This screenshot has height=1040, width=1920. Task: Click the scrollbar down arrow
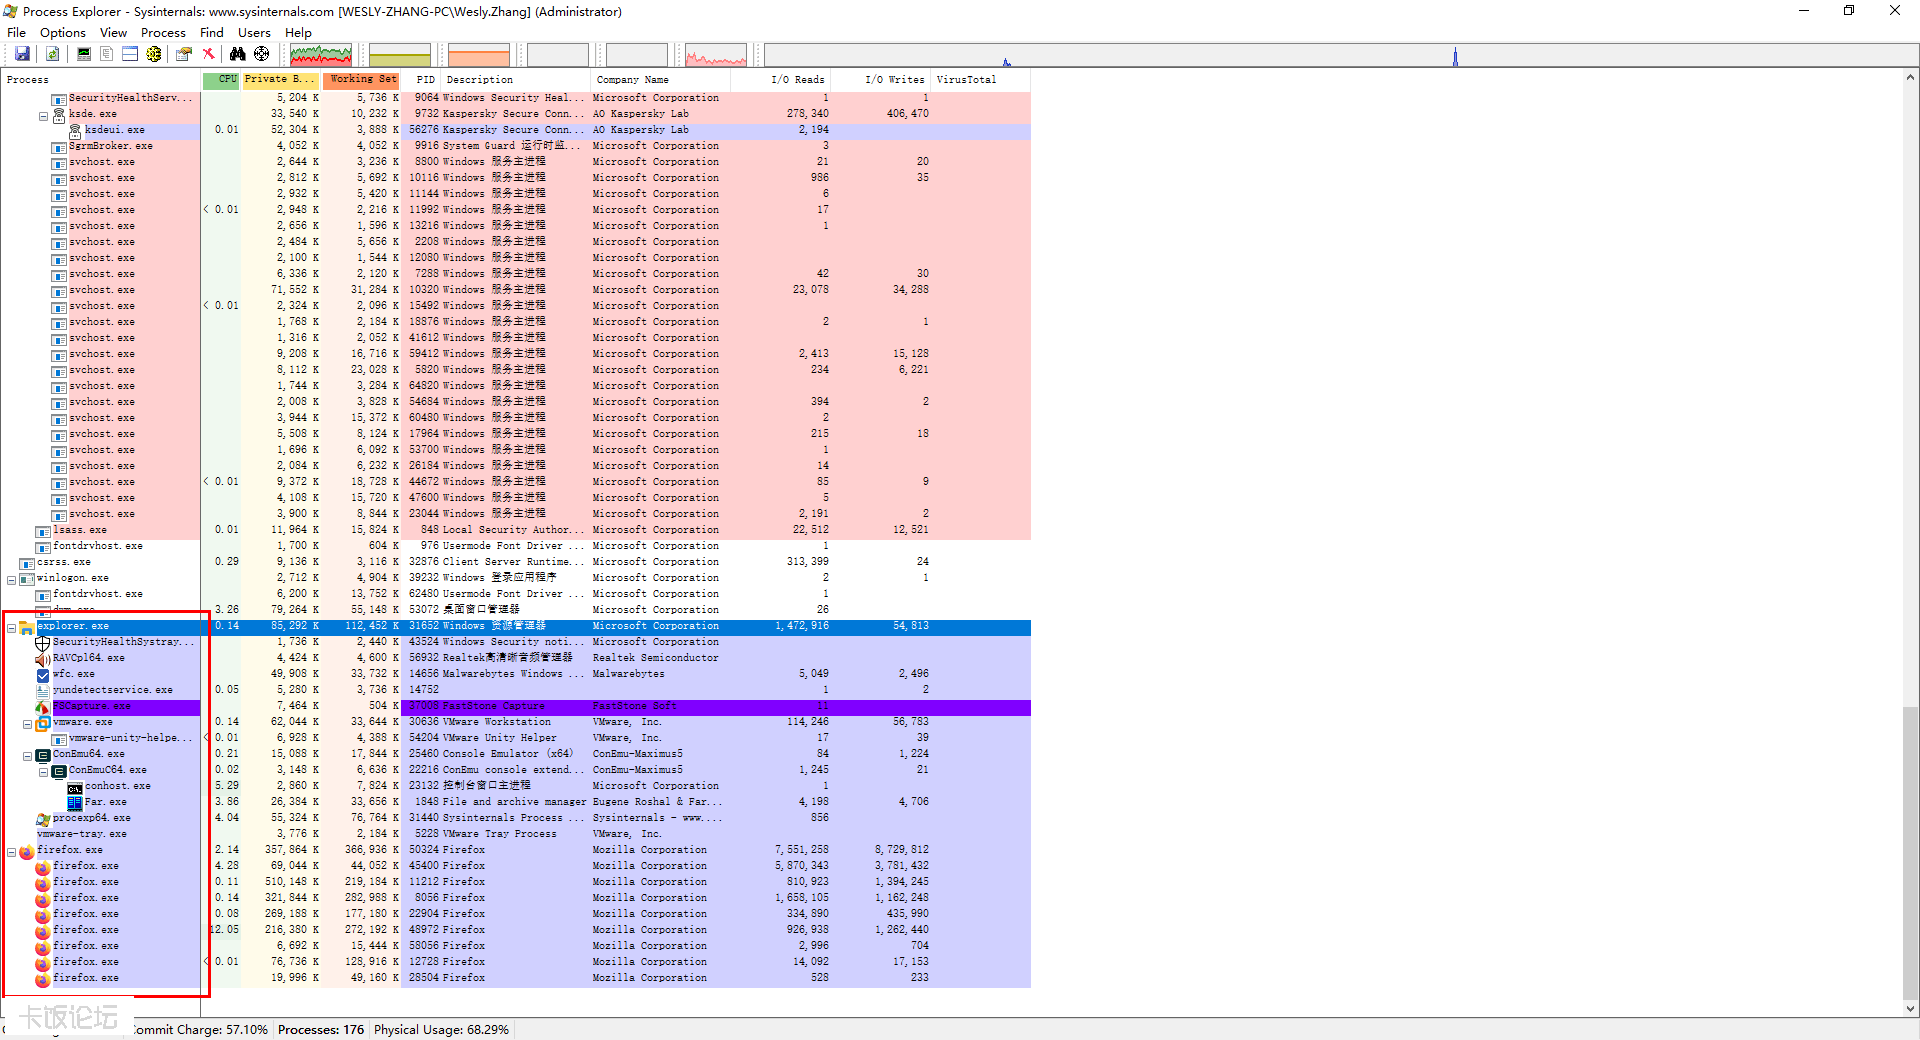(x=1910, y=1009)
